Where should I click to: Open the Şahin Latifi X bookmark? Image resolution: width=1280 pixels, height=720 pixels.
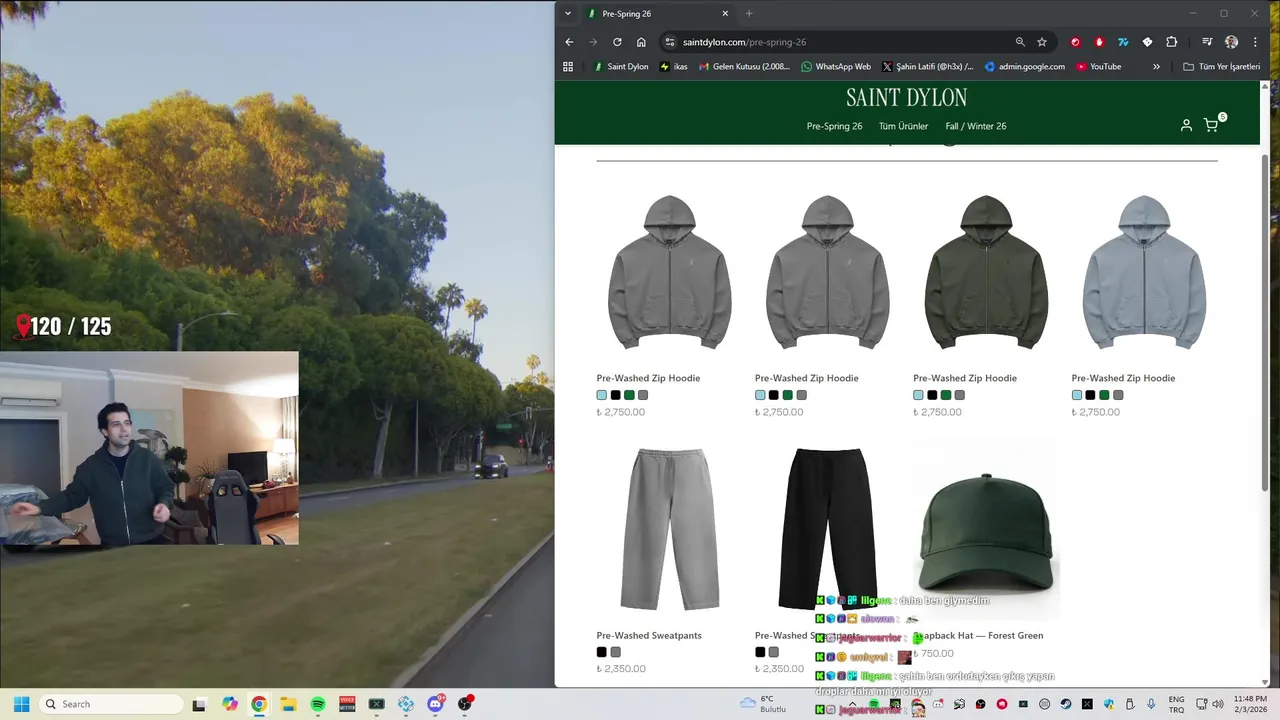point(928,67)
